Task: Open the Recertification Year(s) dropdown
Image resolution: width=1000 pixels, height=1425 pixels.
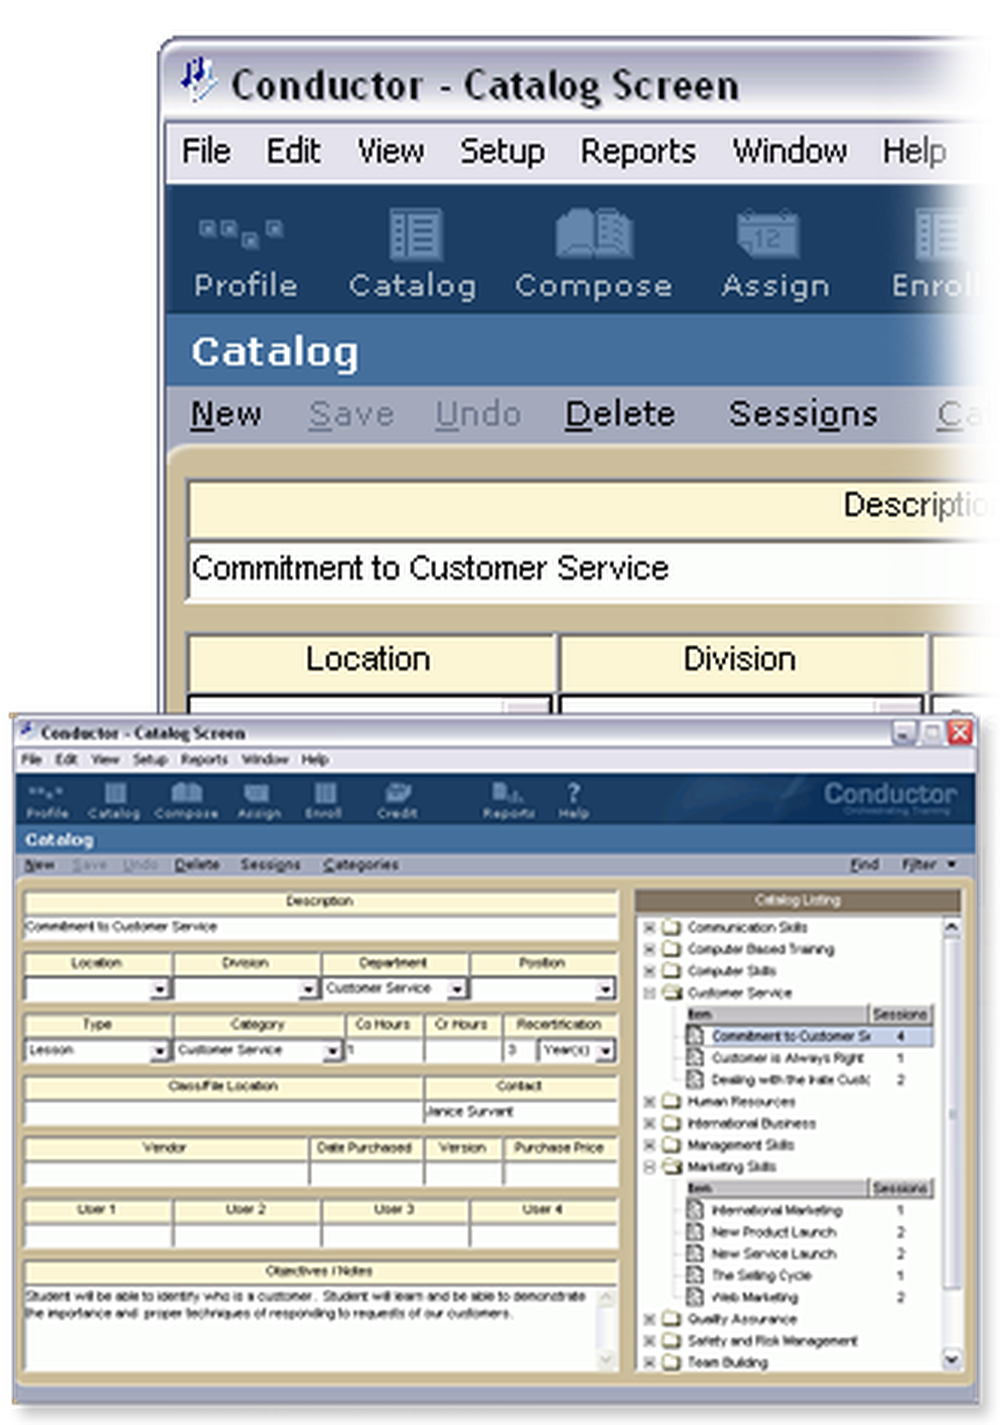Action: tap(606, 1051)
